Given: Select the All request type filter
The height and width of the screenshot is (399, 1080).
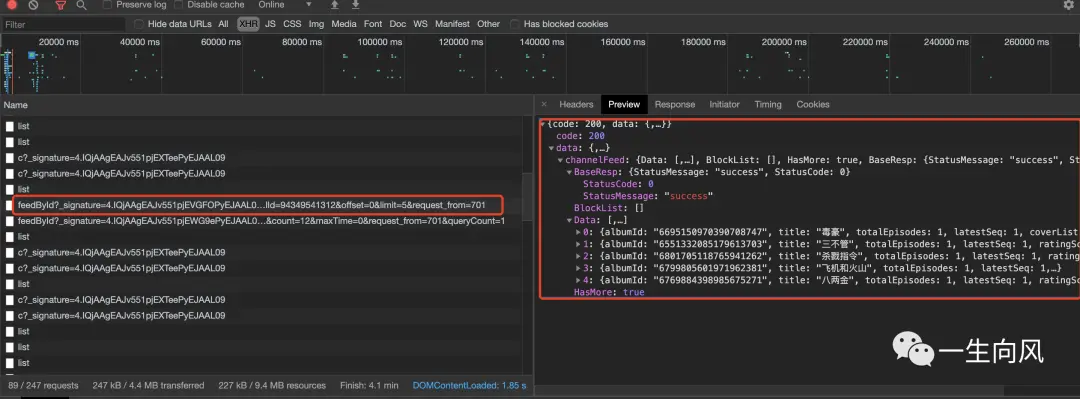Looking at the screenshot, I should (x=223, y=24).
